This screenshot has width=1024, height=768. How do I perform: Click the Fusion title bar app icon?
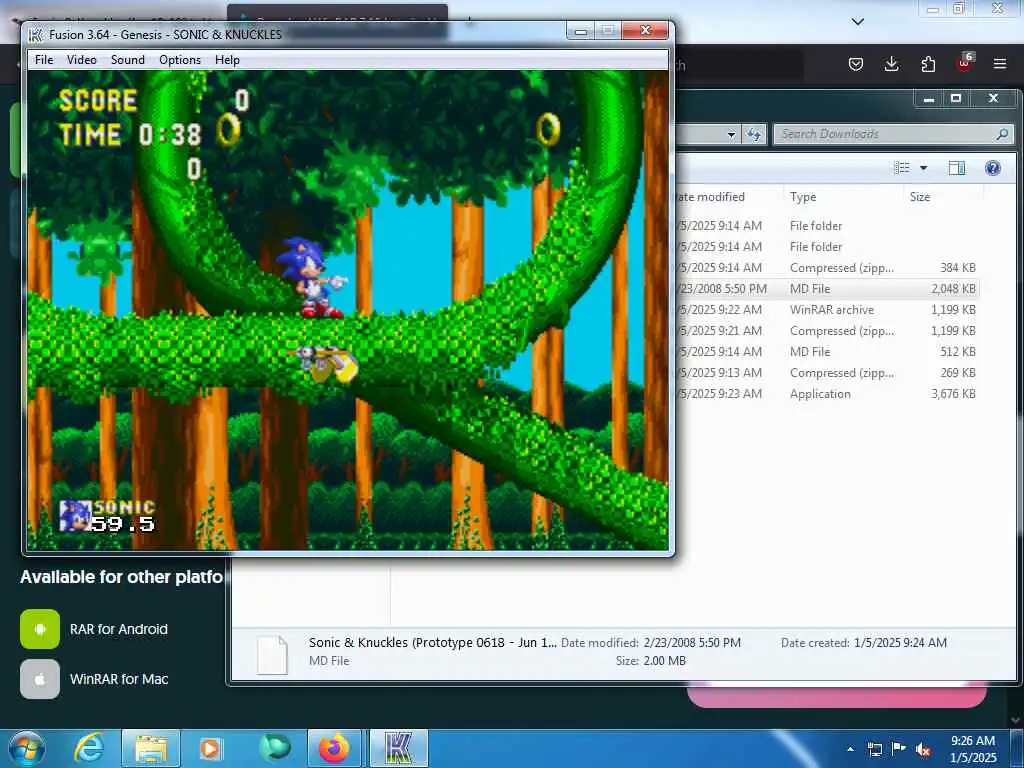(37, 34)
